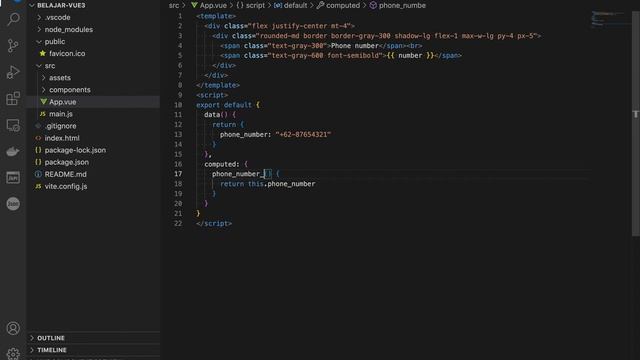
Task: Click the closing </script> tag on line 22
Action: coord(214,224)
